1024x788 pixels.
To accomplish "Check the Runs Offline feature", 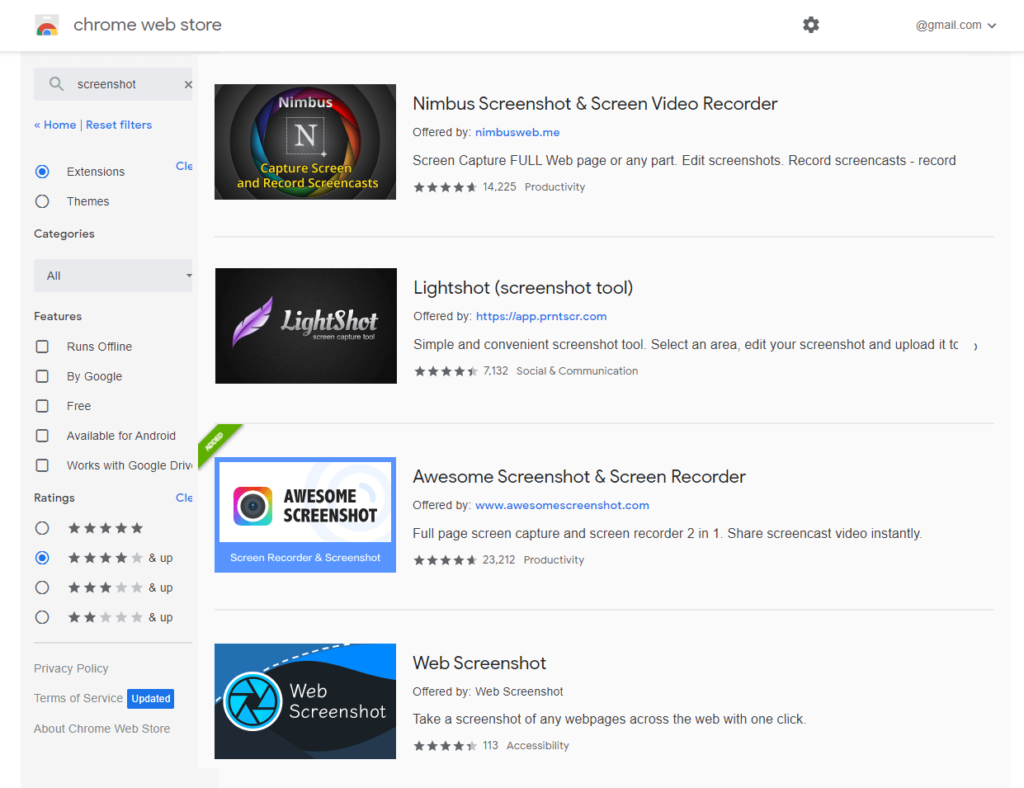I will [x=42, y=346].
